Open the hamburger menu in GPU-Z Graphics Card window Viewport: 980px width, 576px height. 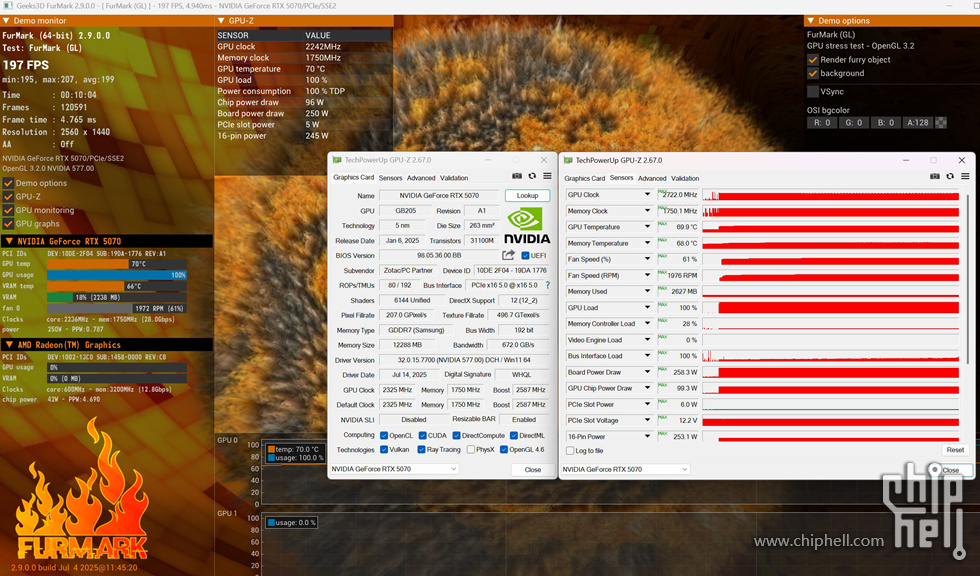[x=547, y=176]
